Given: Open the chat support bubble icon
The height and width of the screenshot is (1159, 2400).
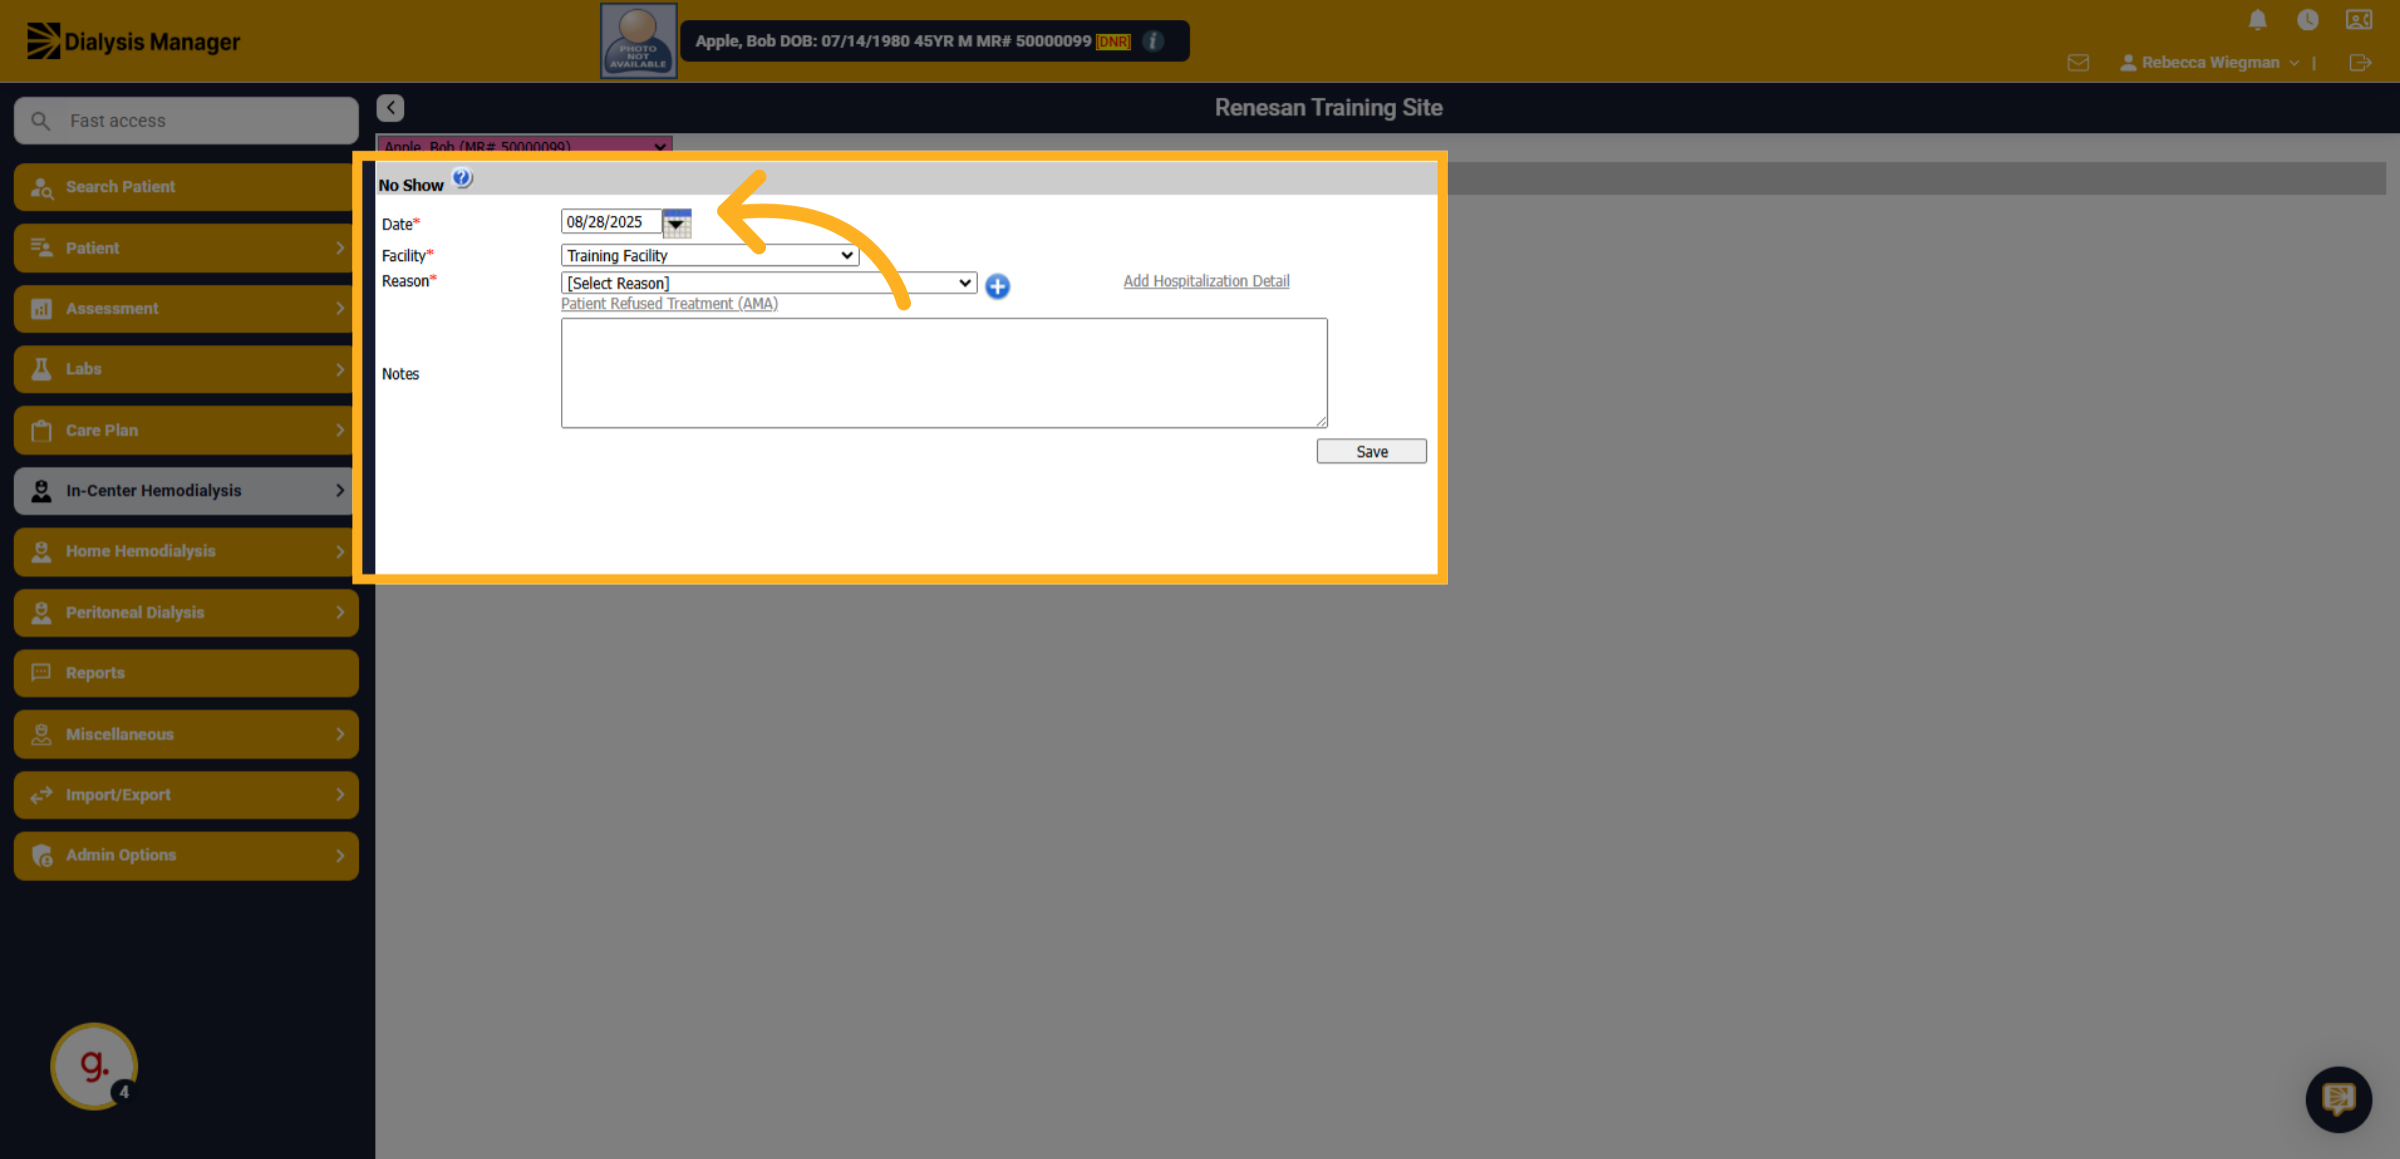Looking at the screenshot, I should pos(2339,1099).
